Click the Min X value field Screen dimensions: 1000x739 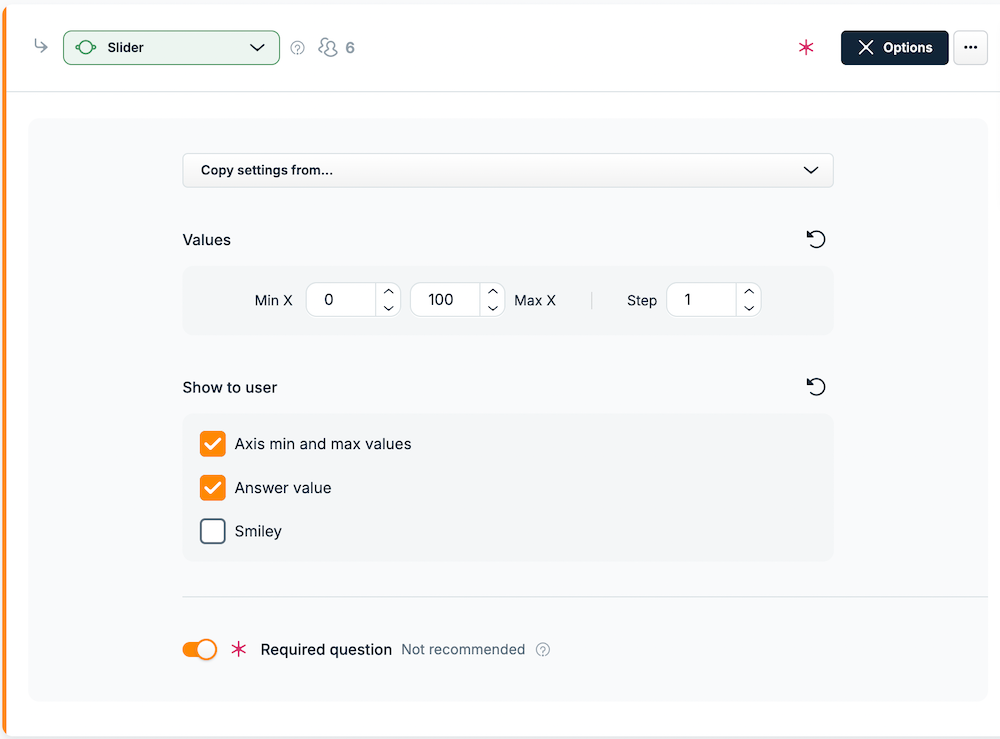[x=341, y=300]
